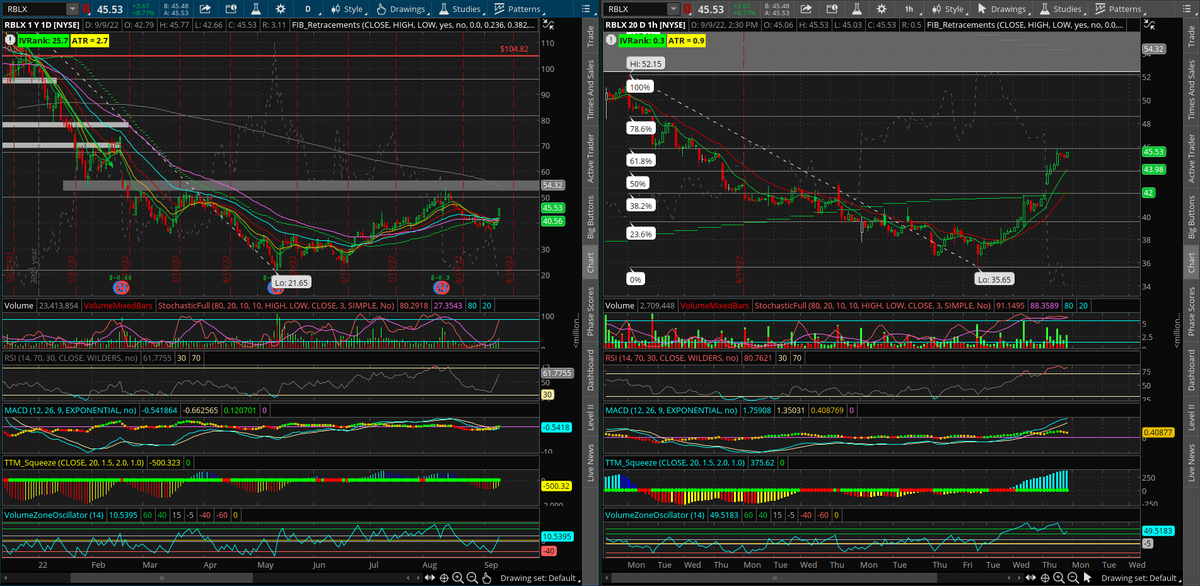Click the 54.32 price bubble on left chart

(x=552, y=185)
